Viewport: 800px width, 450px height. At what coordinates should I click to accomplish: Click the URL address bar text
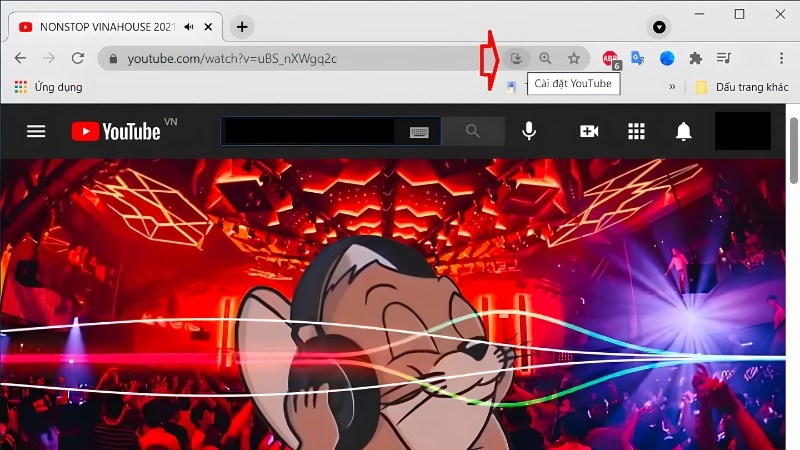click(x=232, y=59)
